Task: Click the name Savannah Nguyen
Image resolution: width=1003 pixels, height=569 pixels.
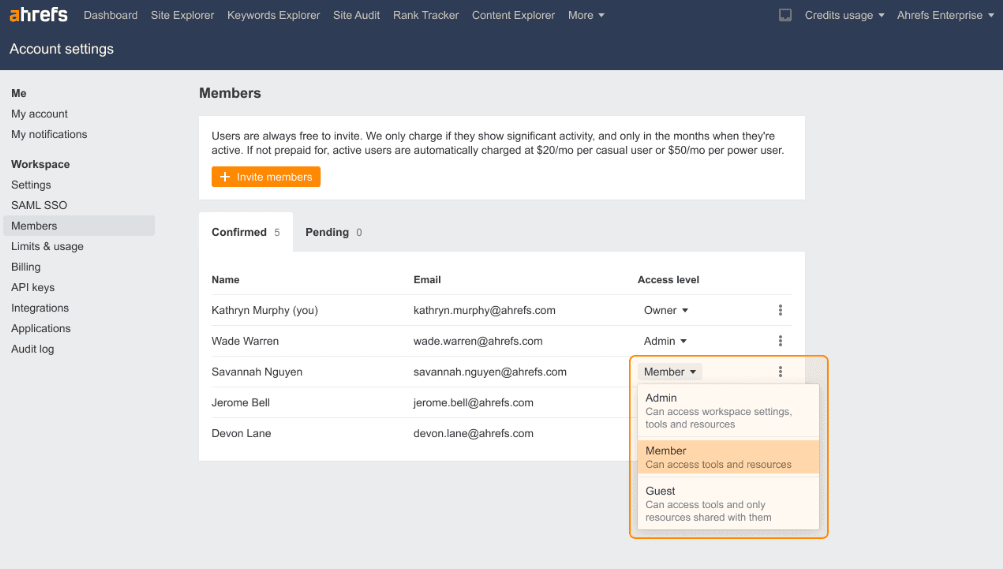Action: [257, 371]
